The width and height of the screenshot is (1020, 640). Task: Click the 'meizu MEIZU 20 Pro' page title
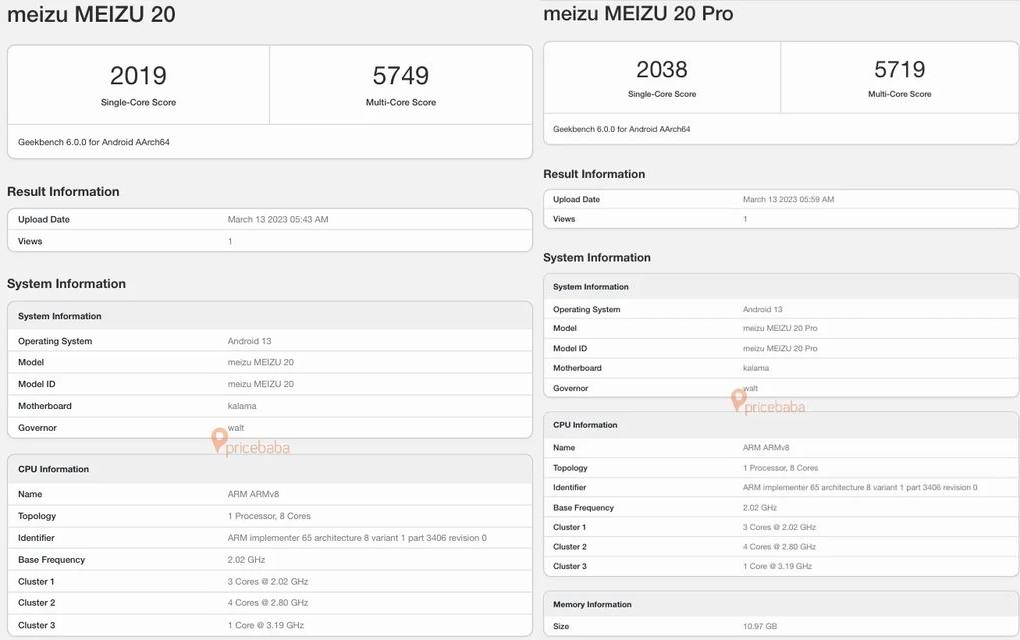coord(638,14)
